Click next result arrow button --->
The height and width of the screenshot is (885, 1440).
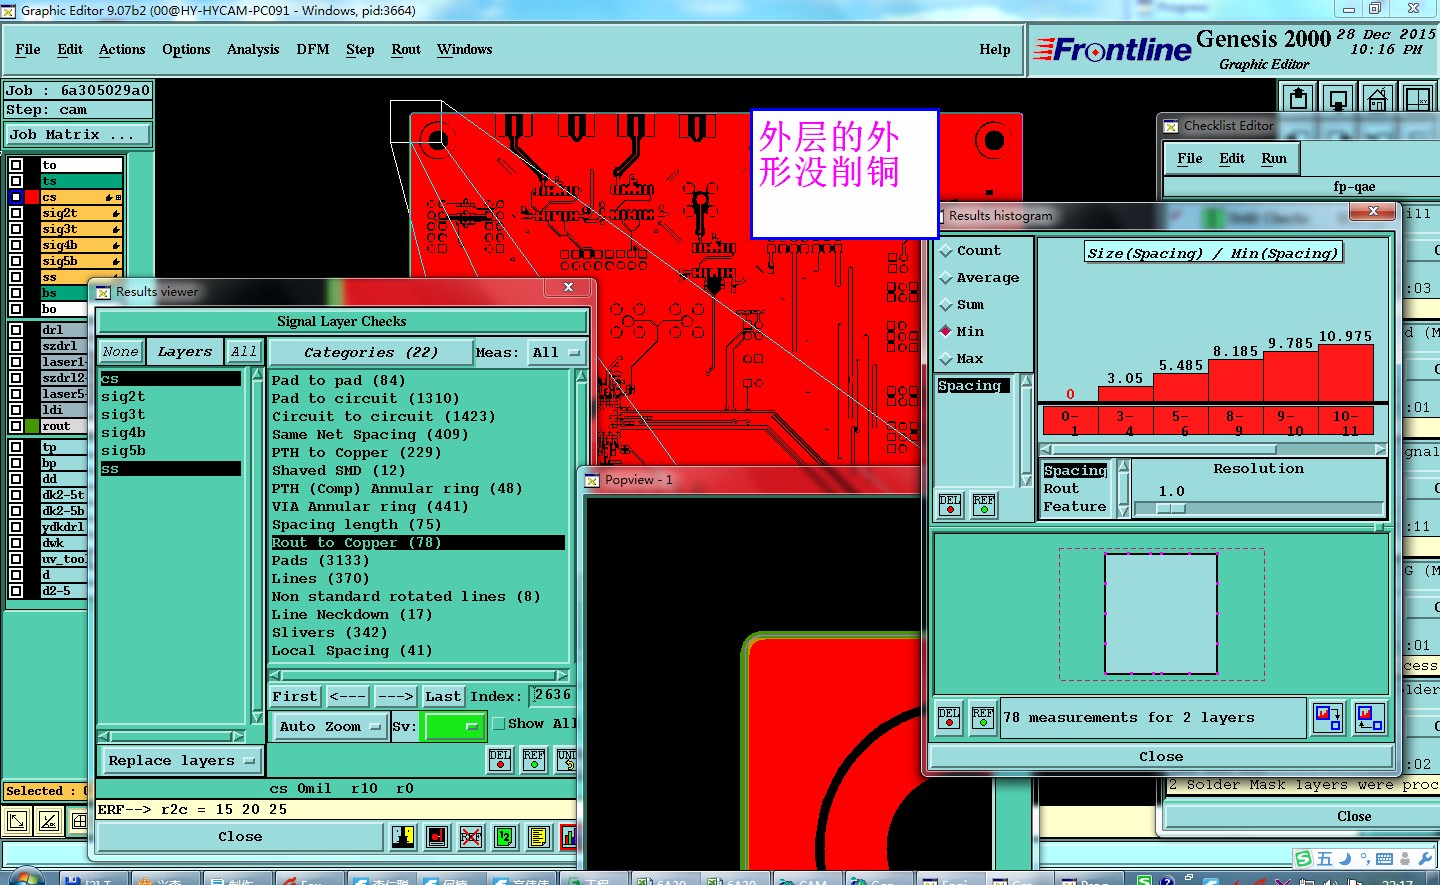396,696
